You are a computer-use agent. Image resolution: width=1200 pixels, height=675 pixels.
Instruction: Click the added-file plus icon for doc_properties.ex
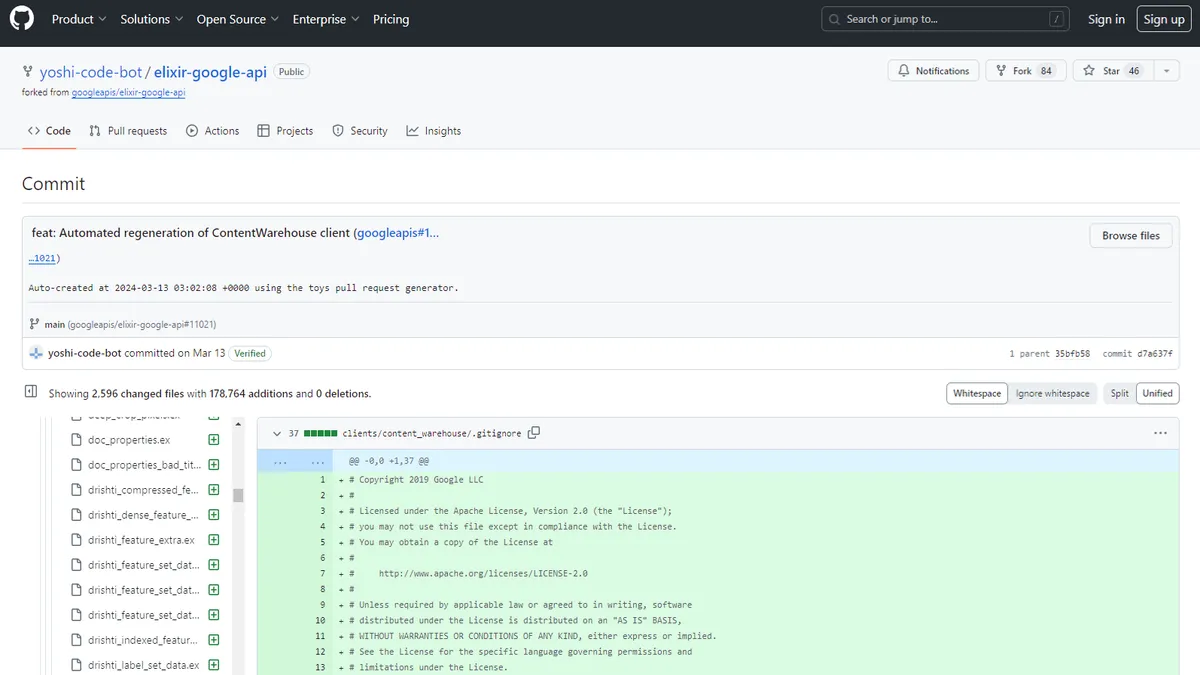(x=214, y=440)
